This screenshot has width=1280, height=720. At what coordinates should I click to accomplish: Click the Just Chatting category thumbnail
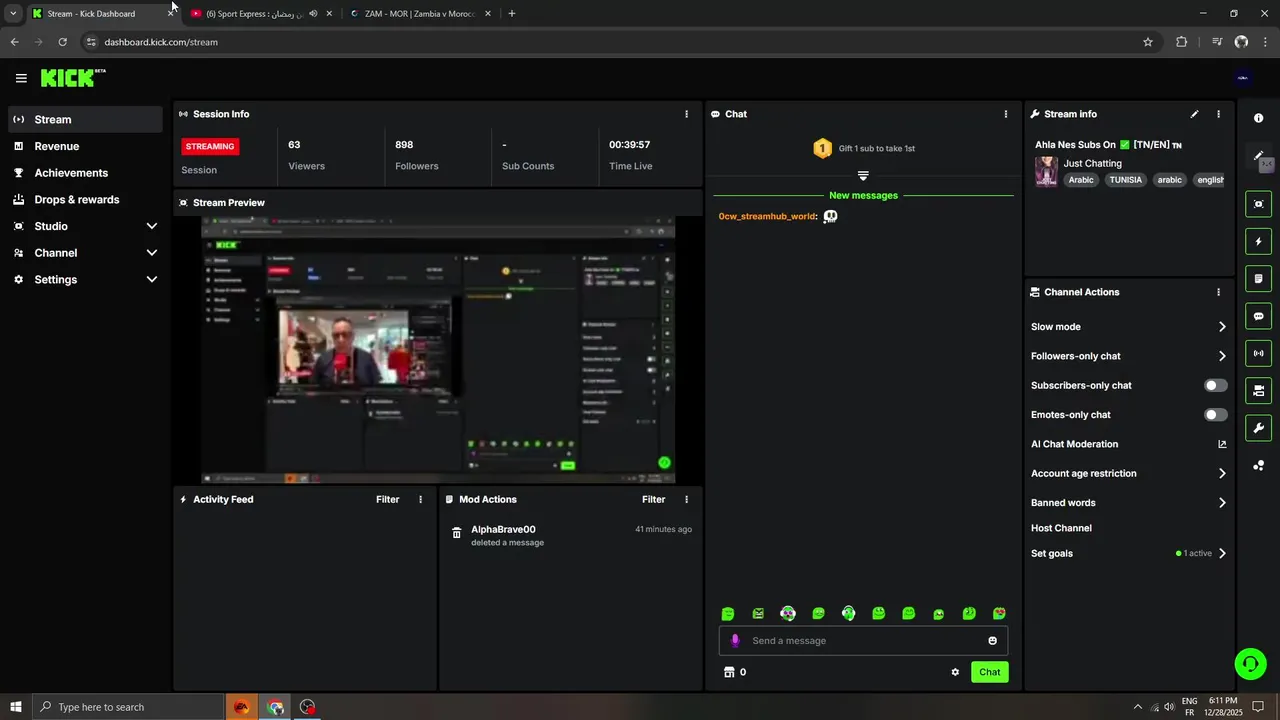pos(1046,171)
